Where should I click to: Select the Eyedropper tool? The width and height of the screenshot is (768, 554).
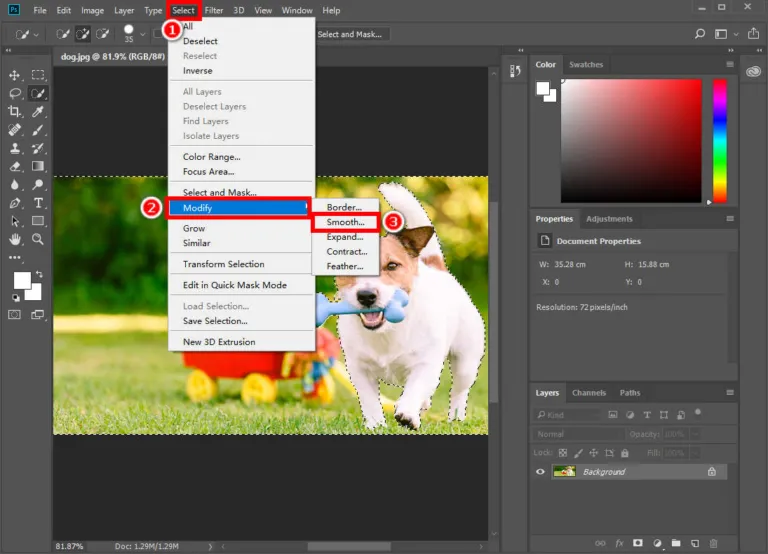click(38, 111)
